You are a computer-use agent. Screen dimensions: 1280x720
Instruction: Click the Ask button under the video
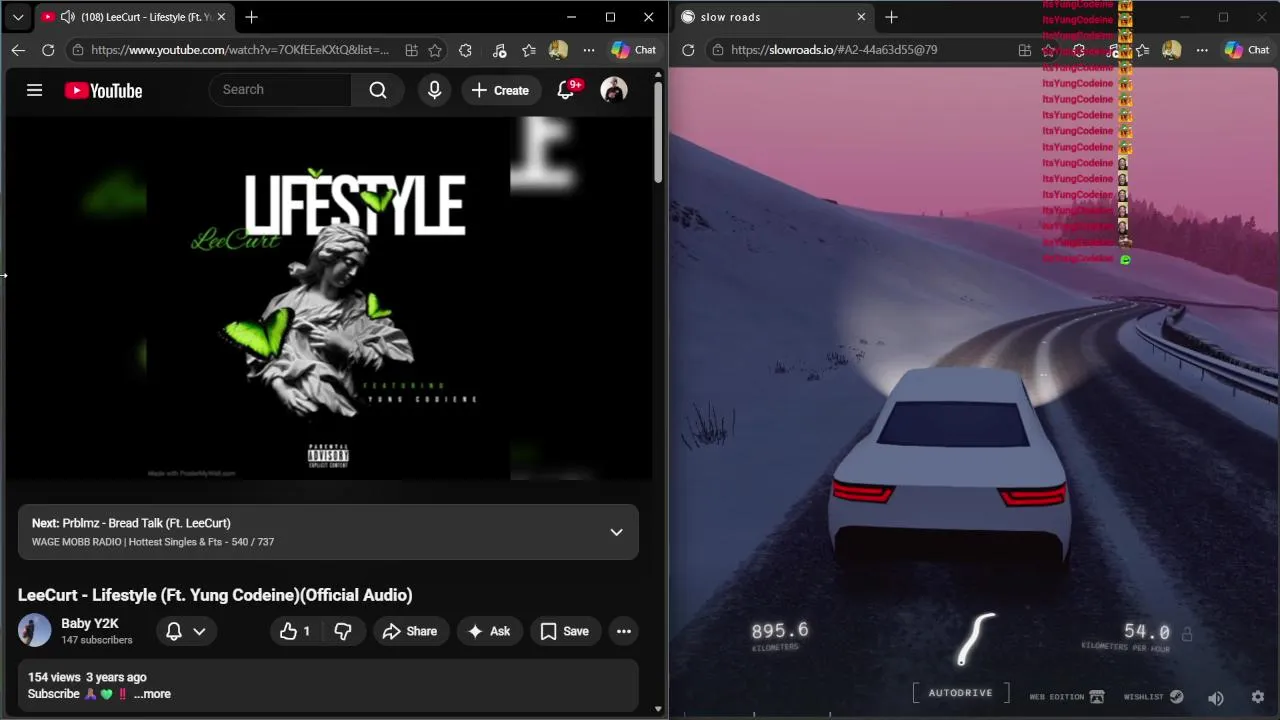pyautogui.click(x=489, y=631)
